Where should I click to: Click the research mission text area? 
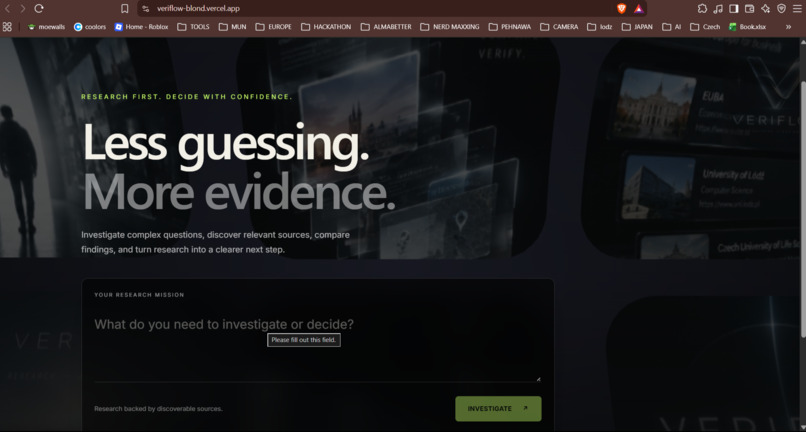[317, 347]
